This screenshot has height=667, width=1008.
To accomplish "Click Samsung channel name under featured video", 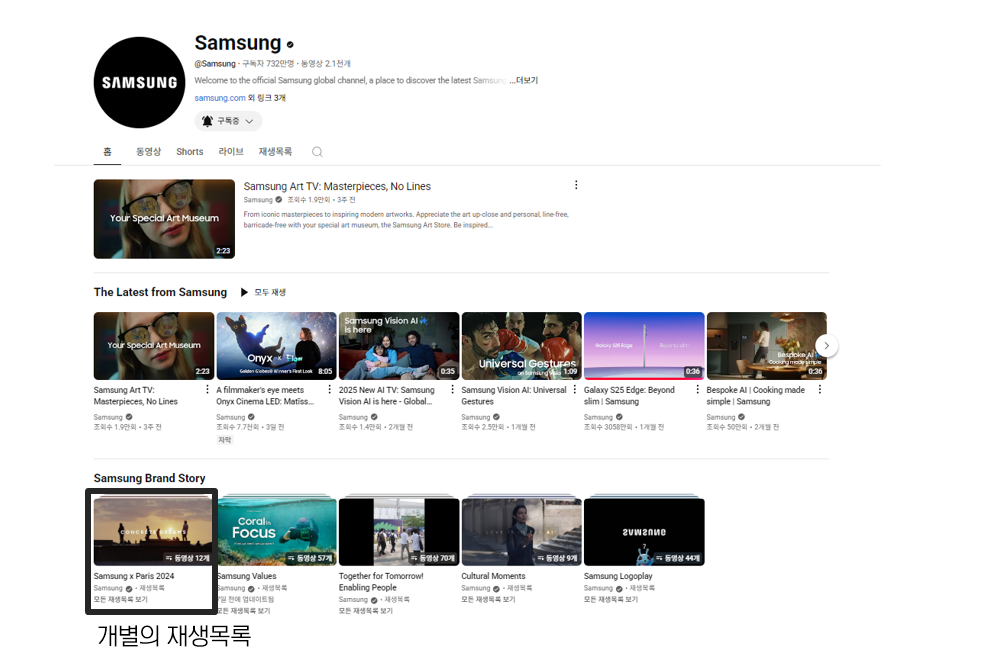I will coord(258,200).
